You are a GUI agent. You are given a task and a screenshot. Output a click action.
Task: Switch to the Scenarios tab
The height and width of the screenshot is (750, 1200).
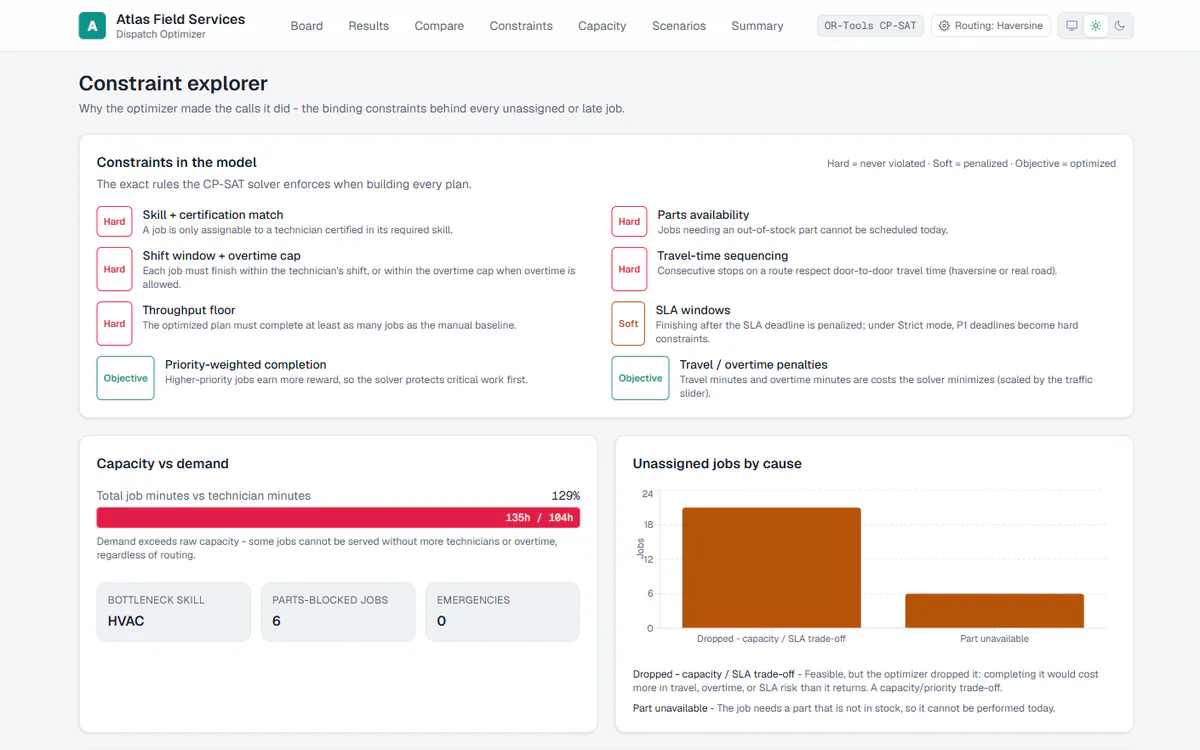(x=679, y=26)
